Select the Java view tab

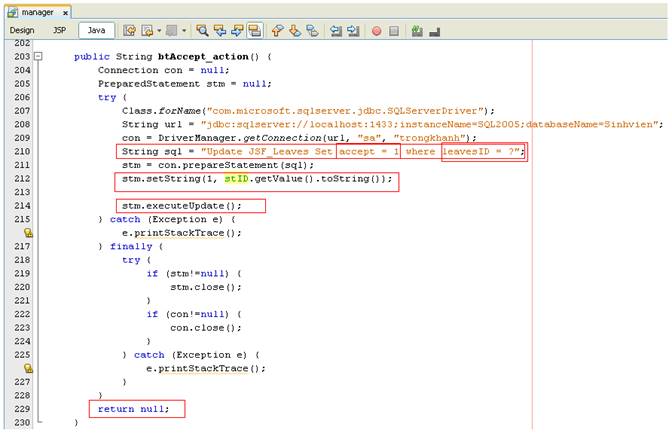pyautogui.click(x=96, y=30)
